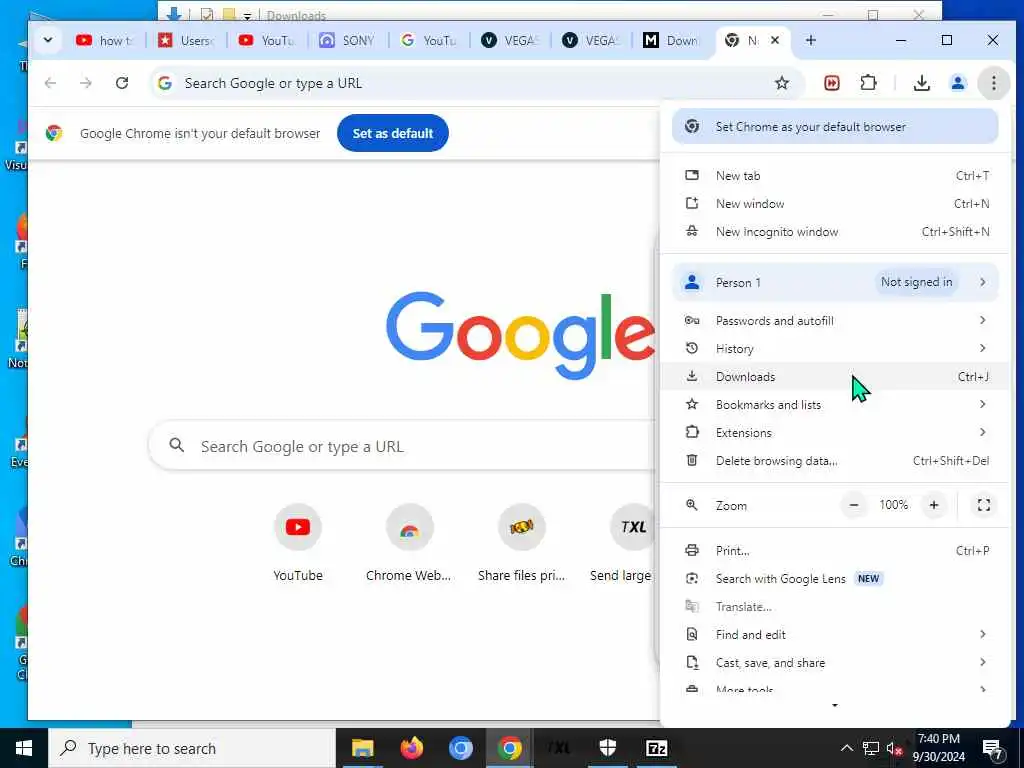Click the taskbar search box
Image resolution: width=1024 pixels, height=768 pixels.
[x=192, y=748]
